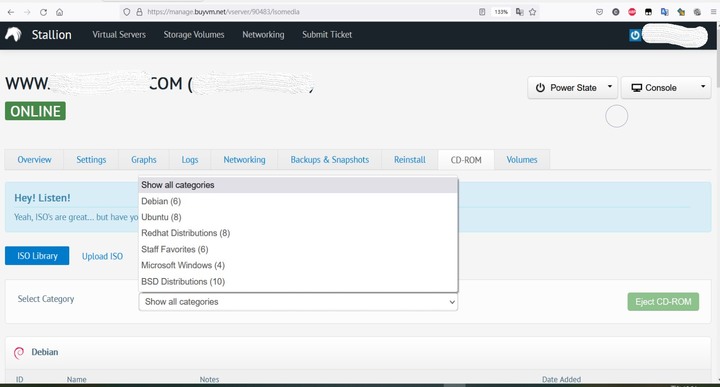Switch to the Graphs tab
720x387 pixels.
tap(144, 160)
